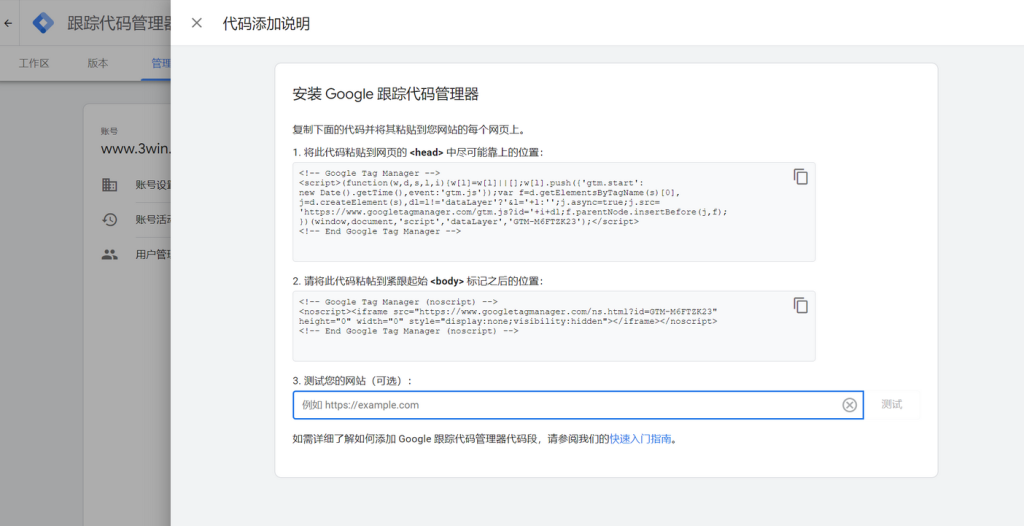Click the head code snippet text box

554,212
